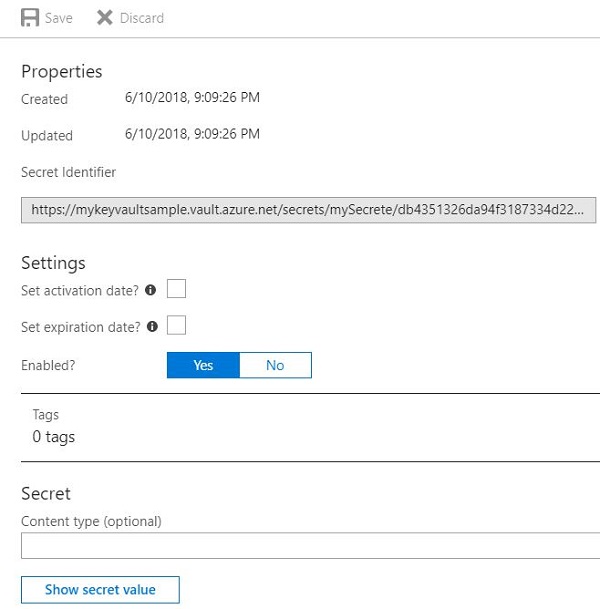Click the Secret Identifier URL field
Viewport: 600px width, 609px height.
tap(310, 210)
